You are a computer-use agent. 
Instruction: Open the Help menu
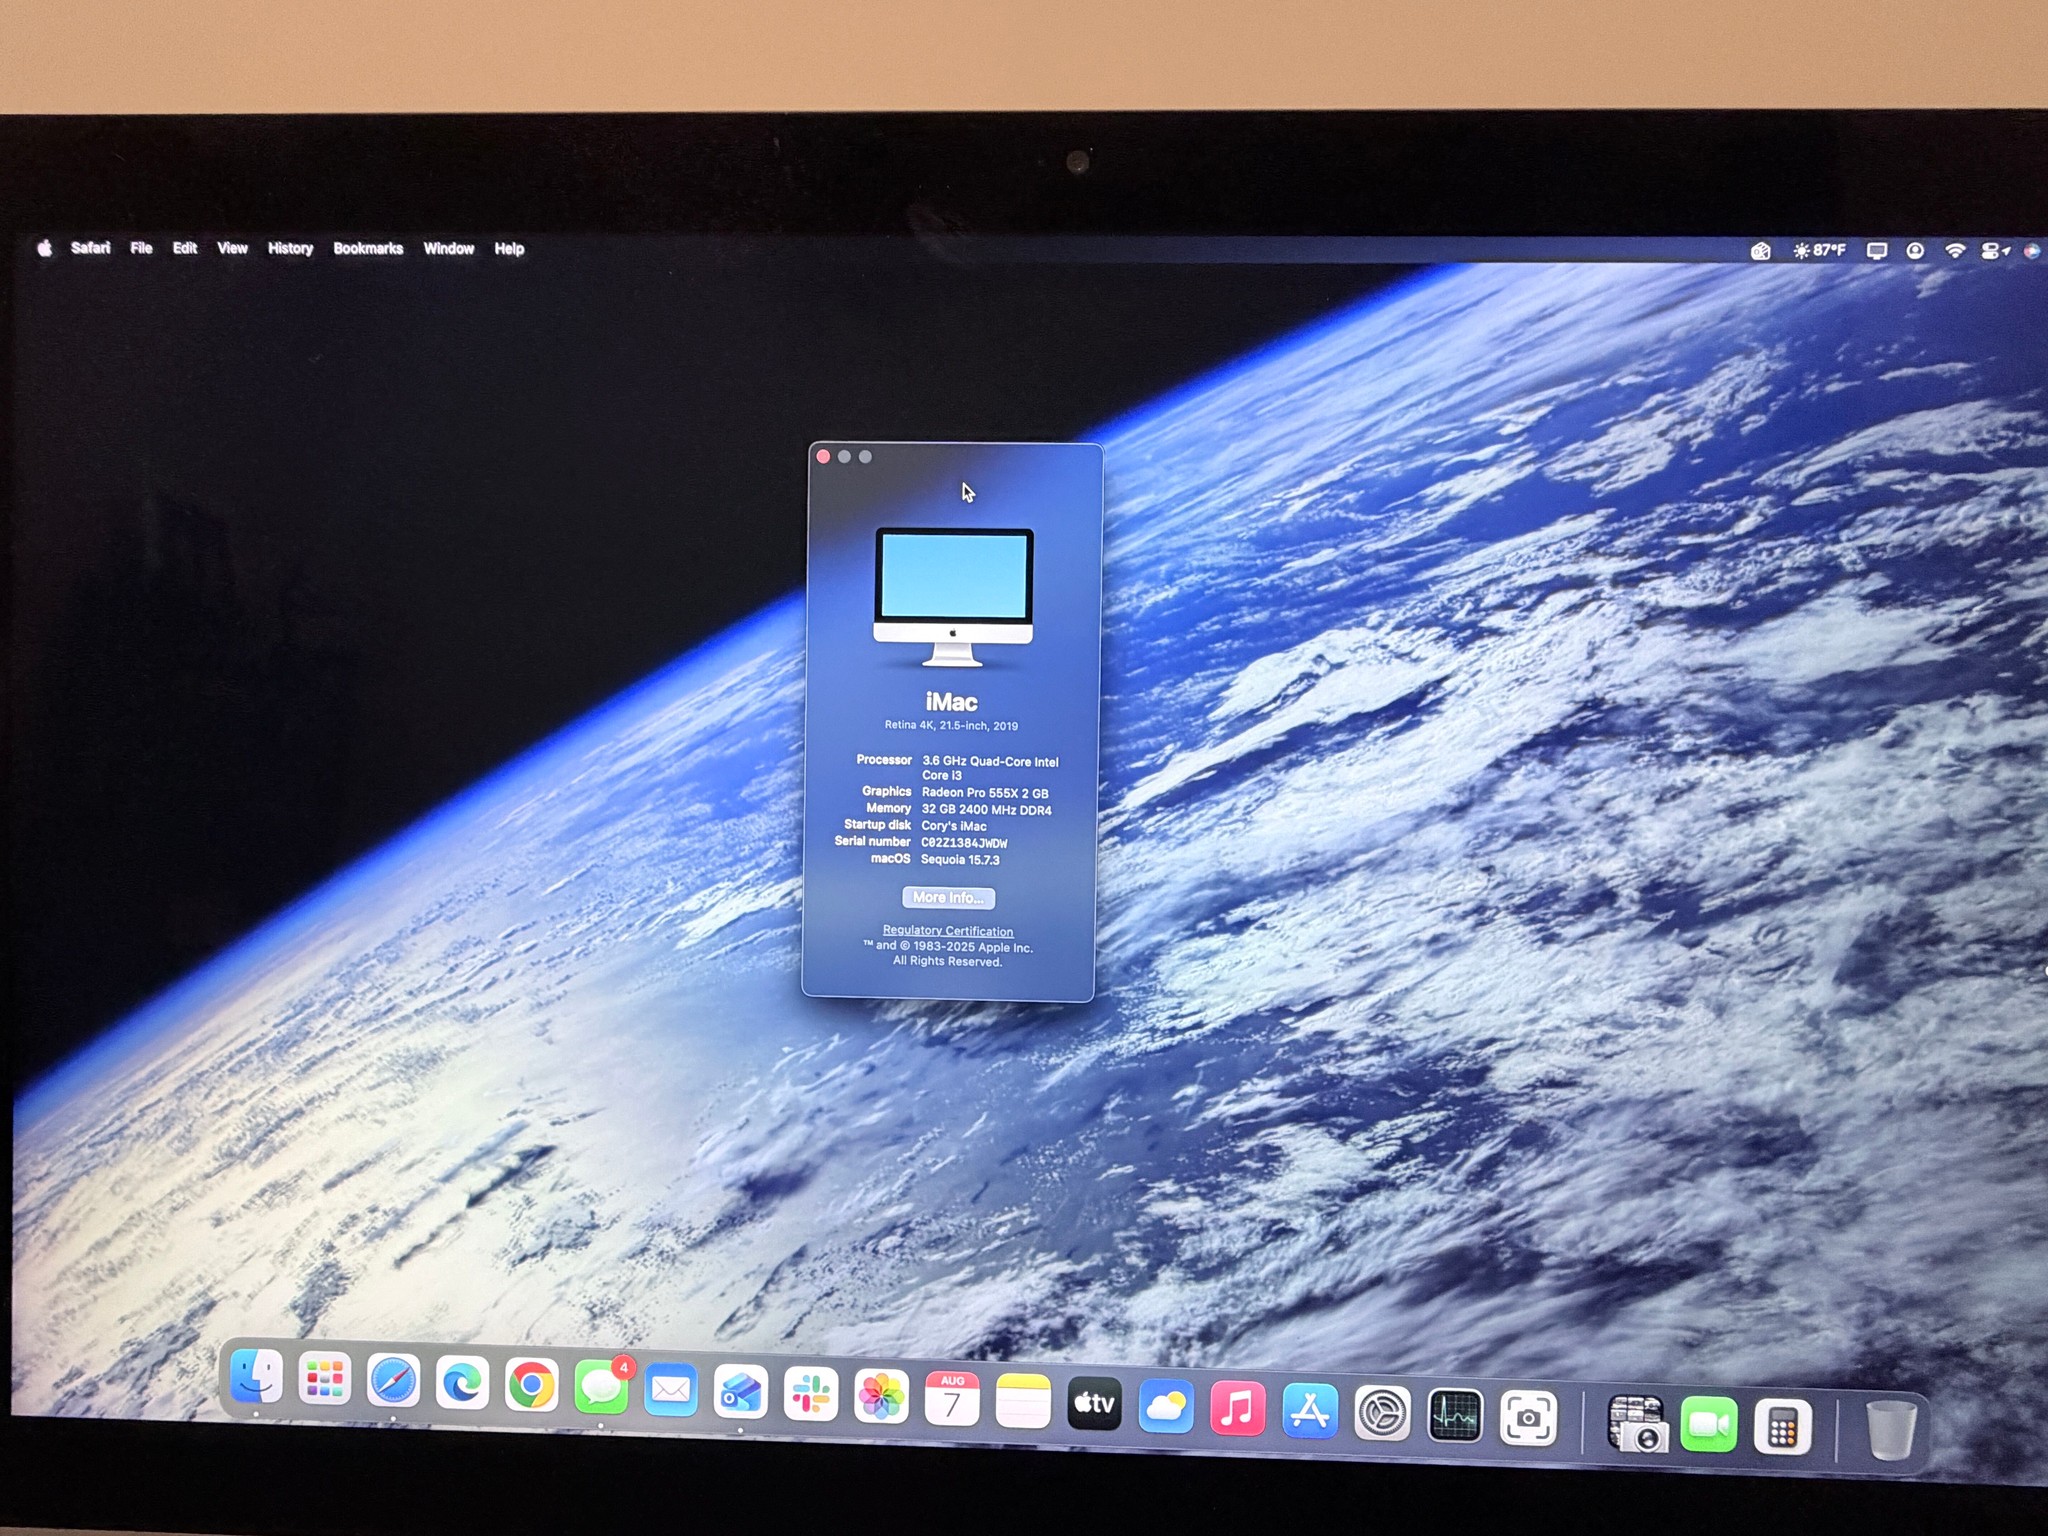[x=509, y=248]
